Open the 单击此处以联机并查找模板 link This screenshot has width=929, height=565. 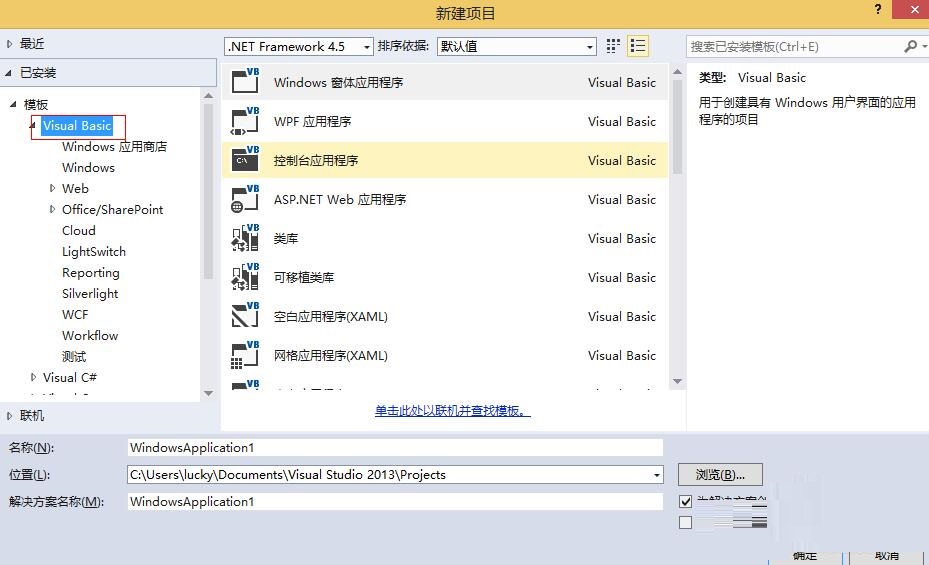tap(453, 411)
